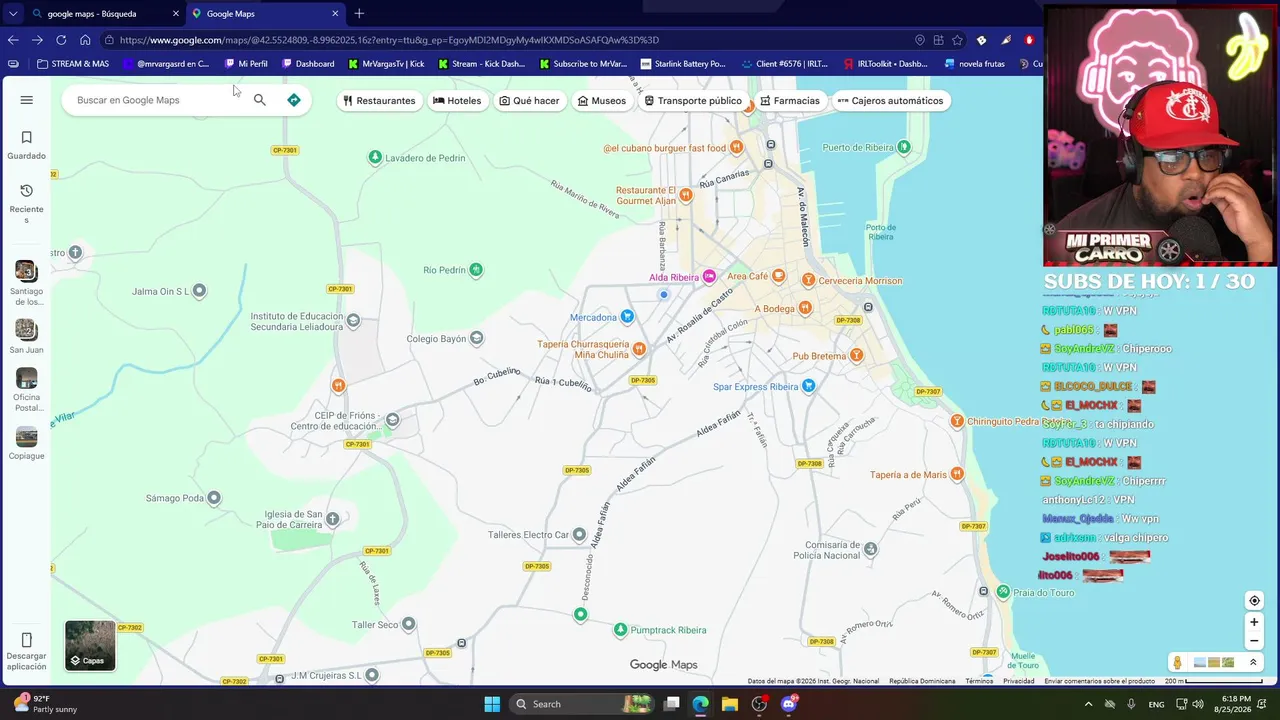Screen dimensions: 1280x720
Task: Select the Talleres Electro Car pin
Action: coord(579,535)
